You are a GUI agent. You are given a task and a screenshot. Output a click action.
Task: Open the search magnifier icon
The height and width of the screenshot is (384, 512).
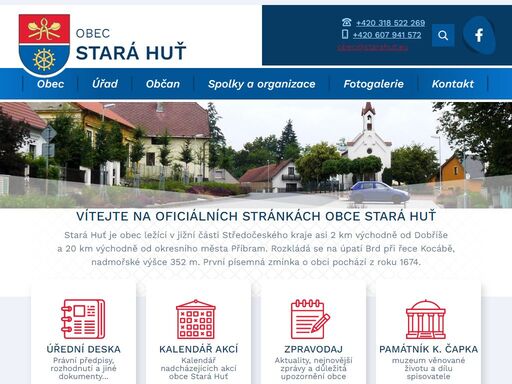tap(443, 35)
